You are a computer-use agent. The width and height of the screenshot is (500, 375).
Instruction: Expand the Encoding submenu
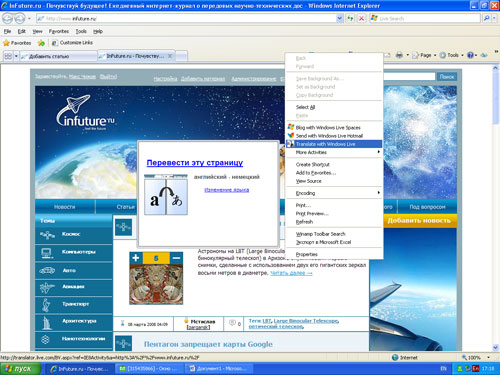[x=334, y=193]
